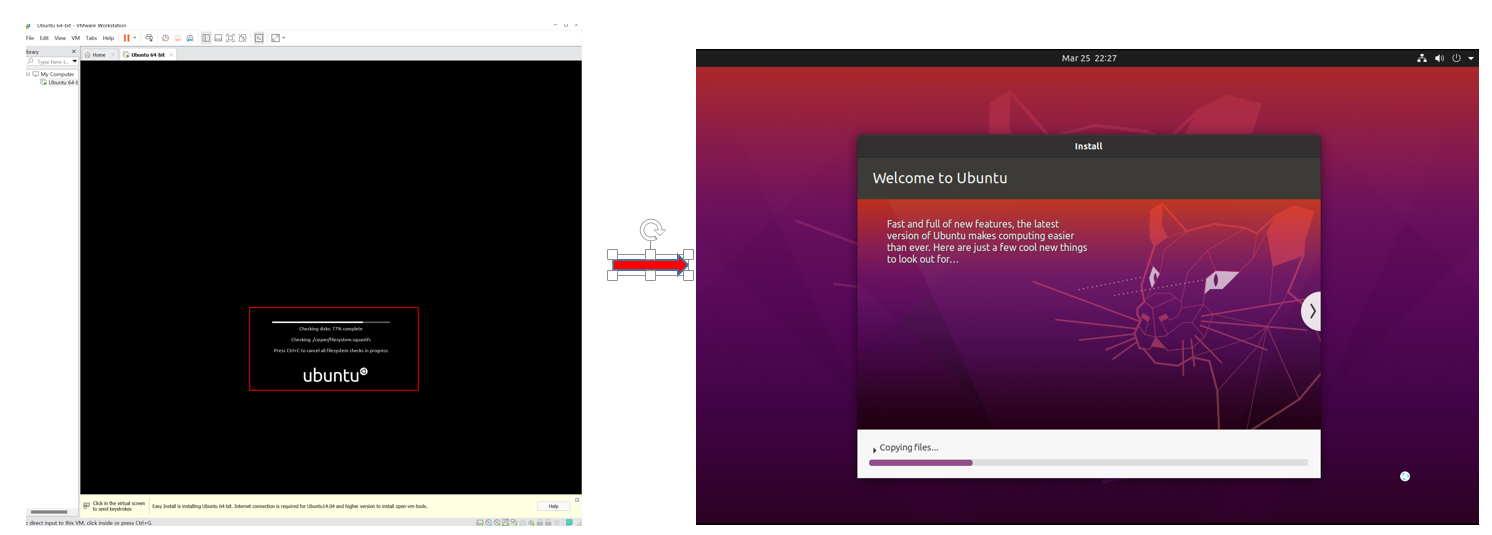Collapse the My Computer tree node
This screenshot has width=1492, height=535.
click(28, 74)
